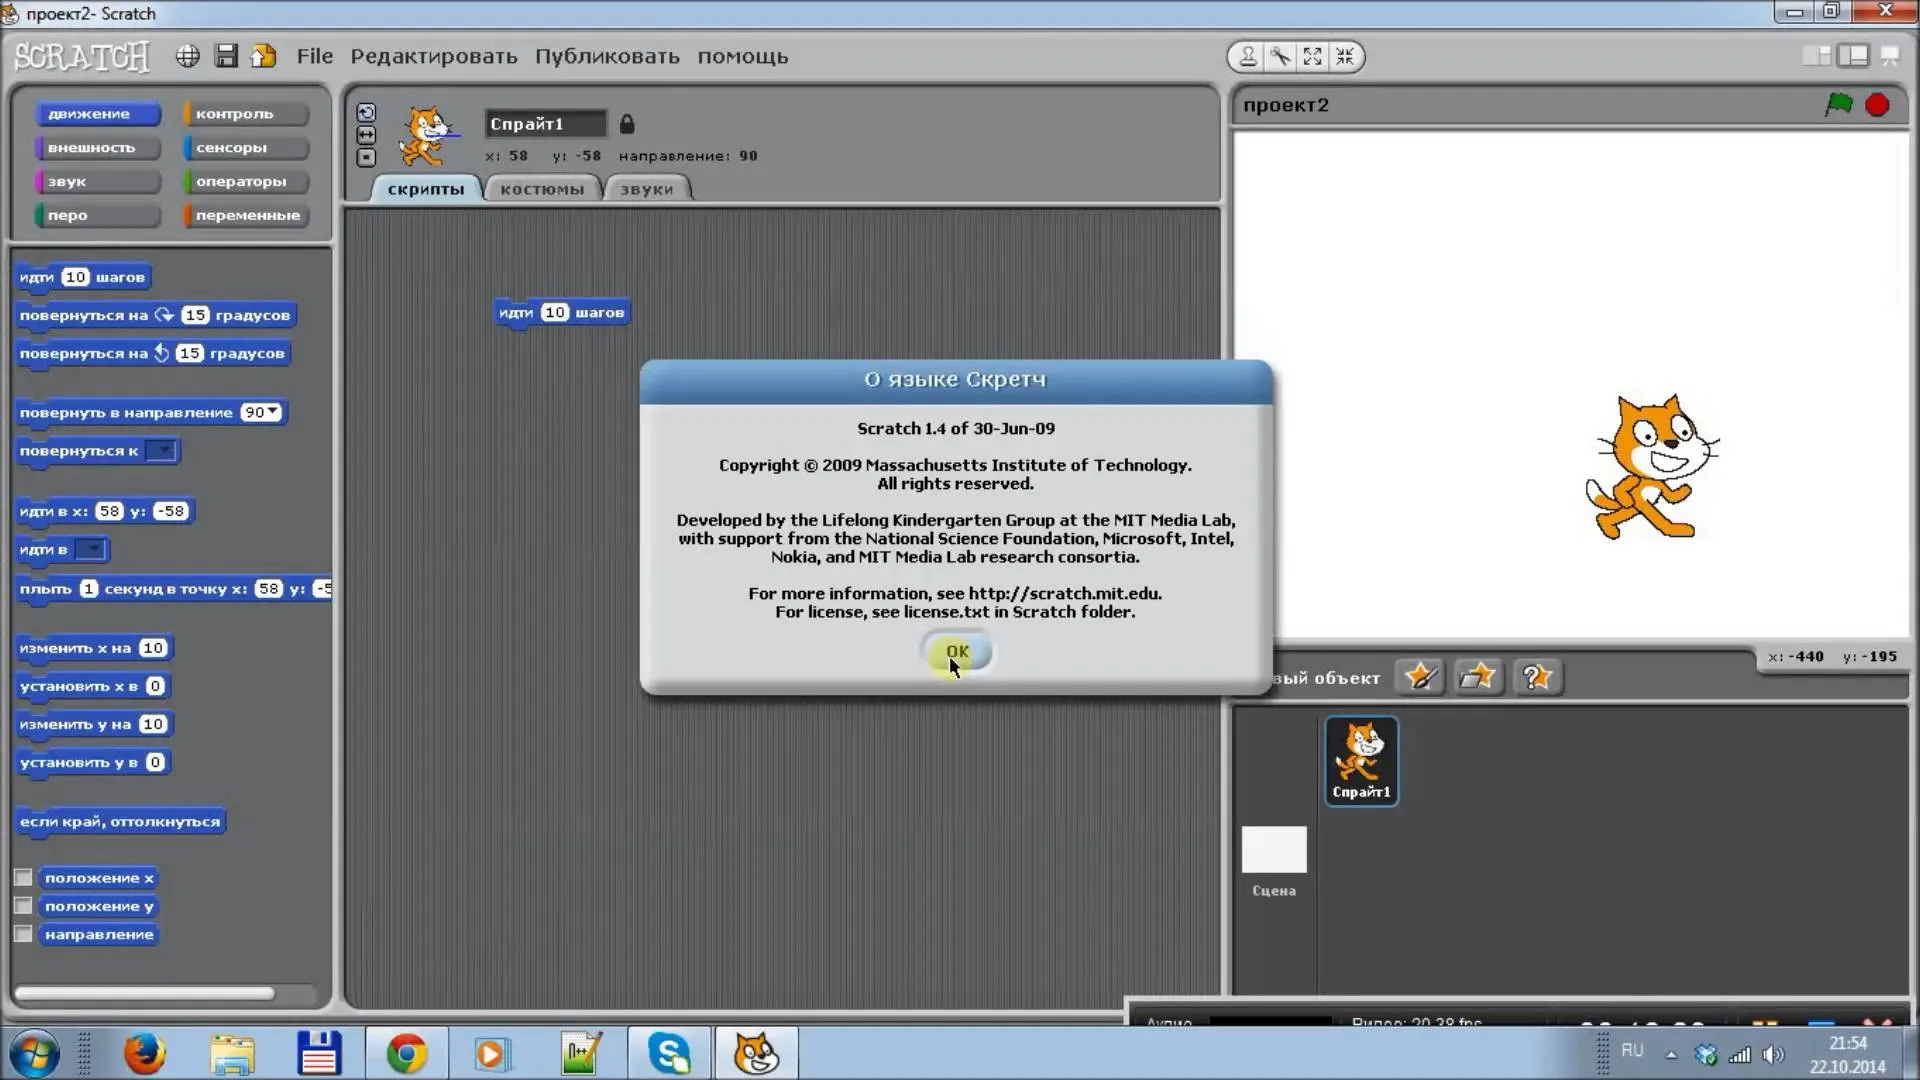The image size is (1920, 1080).
Task: Stop all scripts with red button
Action: [x=1877, y=105]
